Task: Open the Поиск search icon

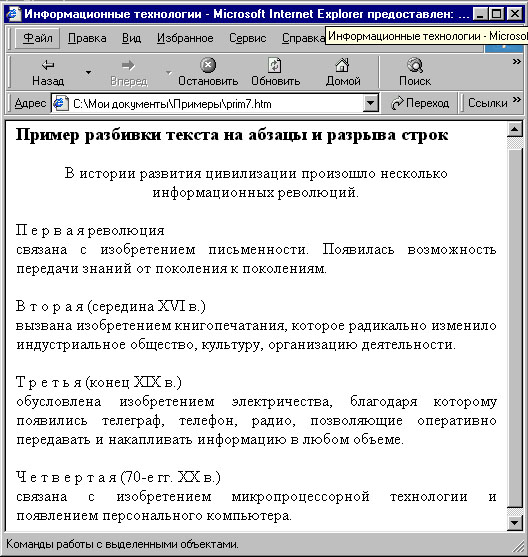Action: pos(415,65)
